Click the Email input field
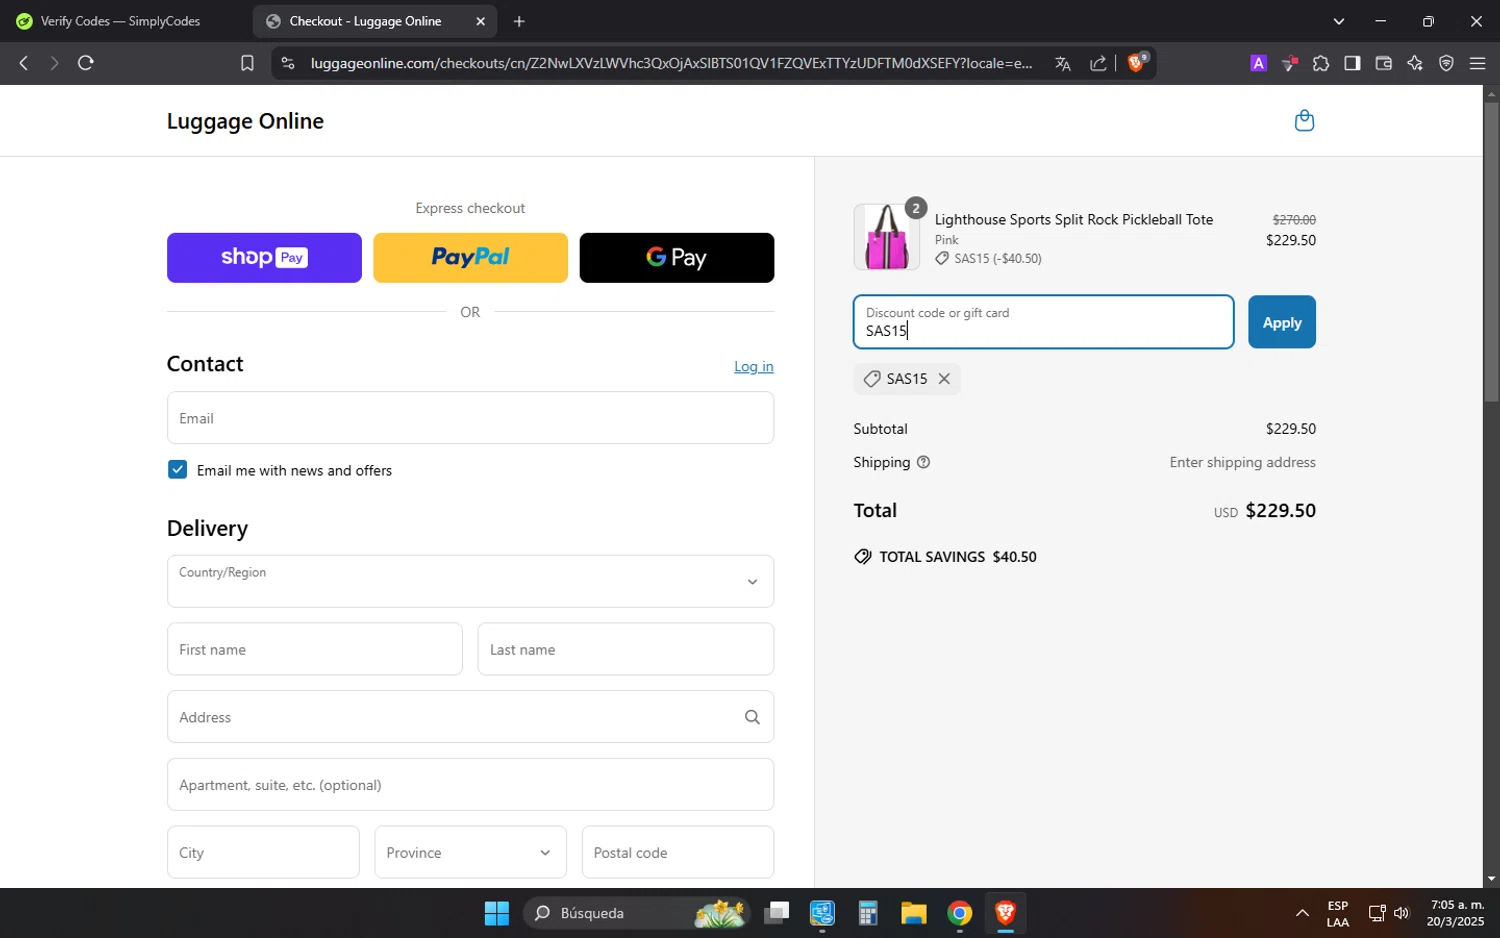The width and height of the screenshot is (1500, 938). [x=470, y=418]
